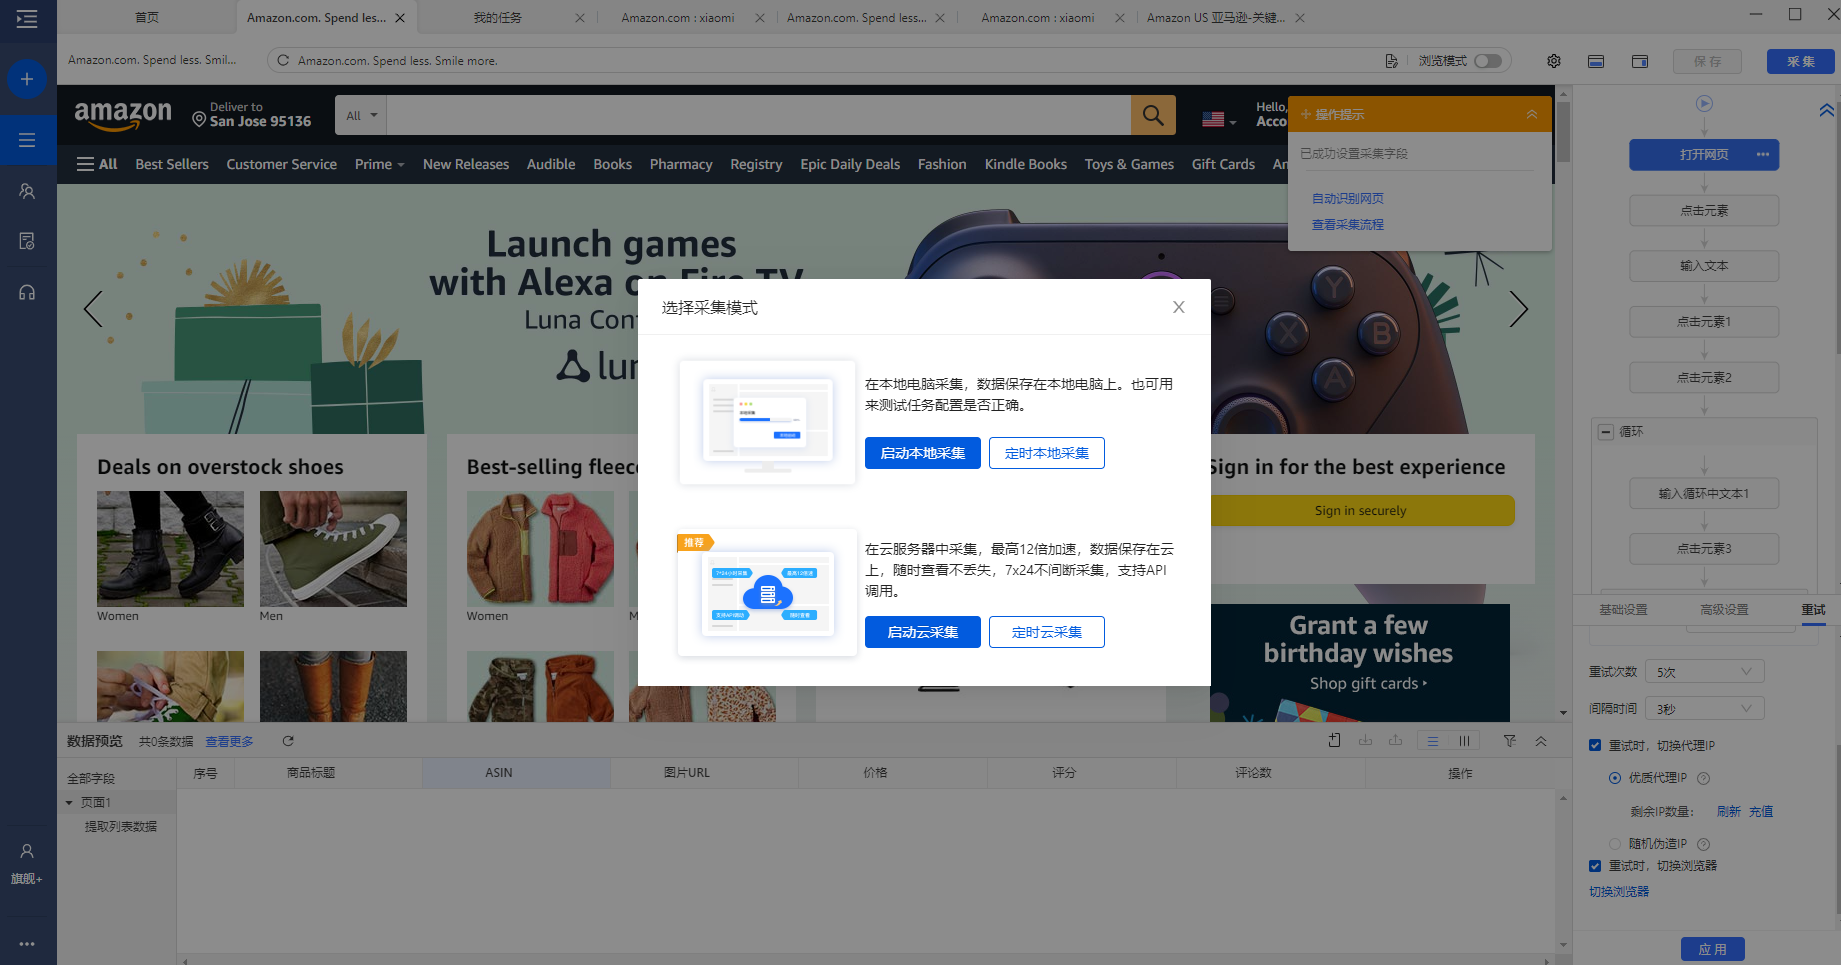Click help icon next to 优质代理IP
The height and width of the screenshot is (965, 1841).
click(x=1704, y=778)
